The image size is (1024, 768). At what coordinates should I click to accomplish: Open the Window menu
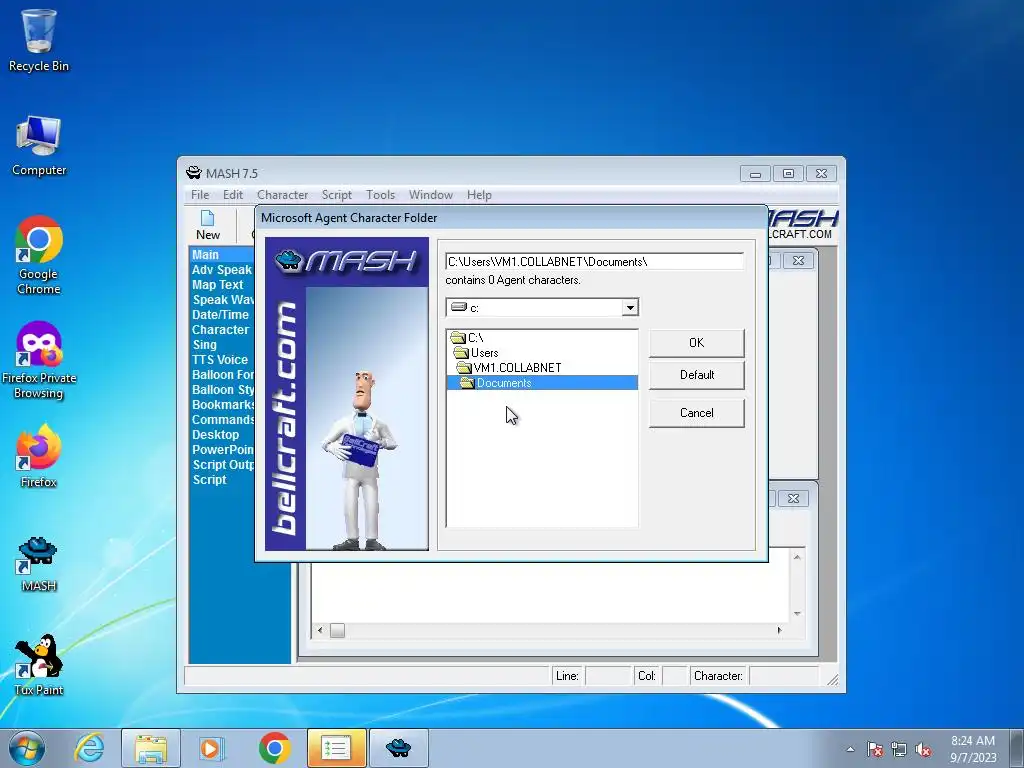point(430,195)
